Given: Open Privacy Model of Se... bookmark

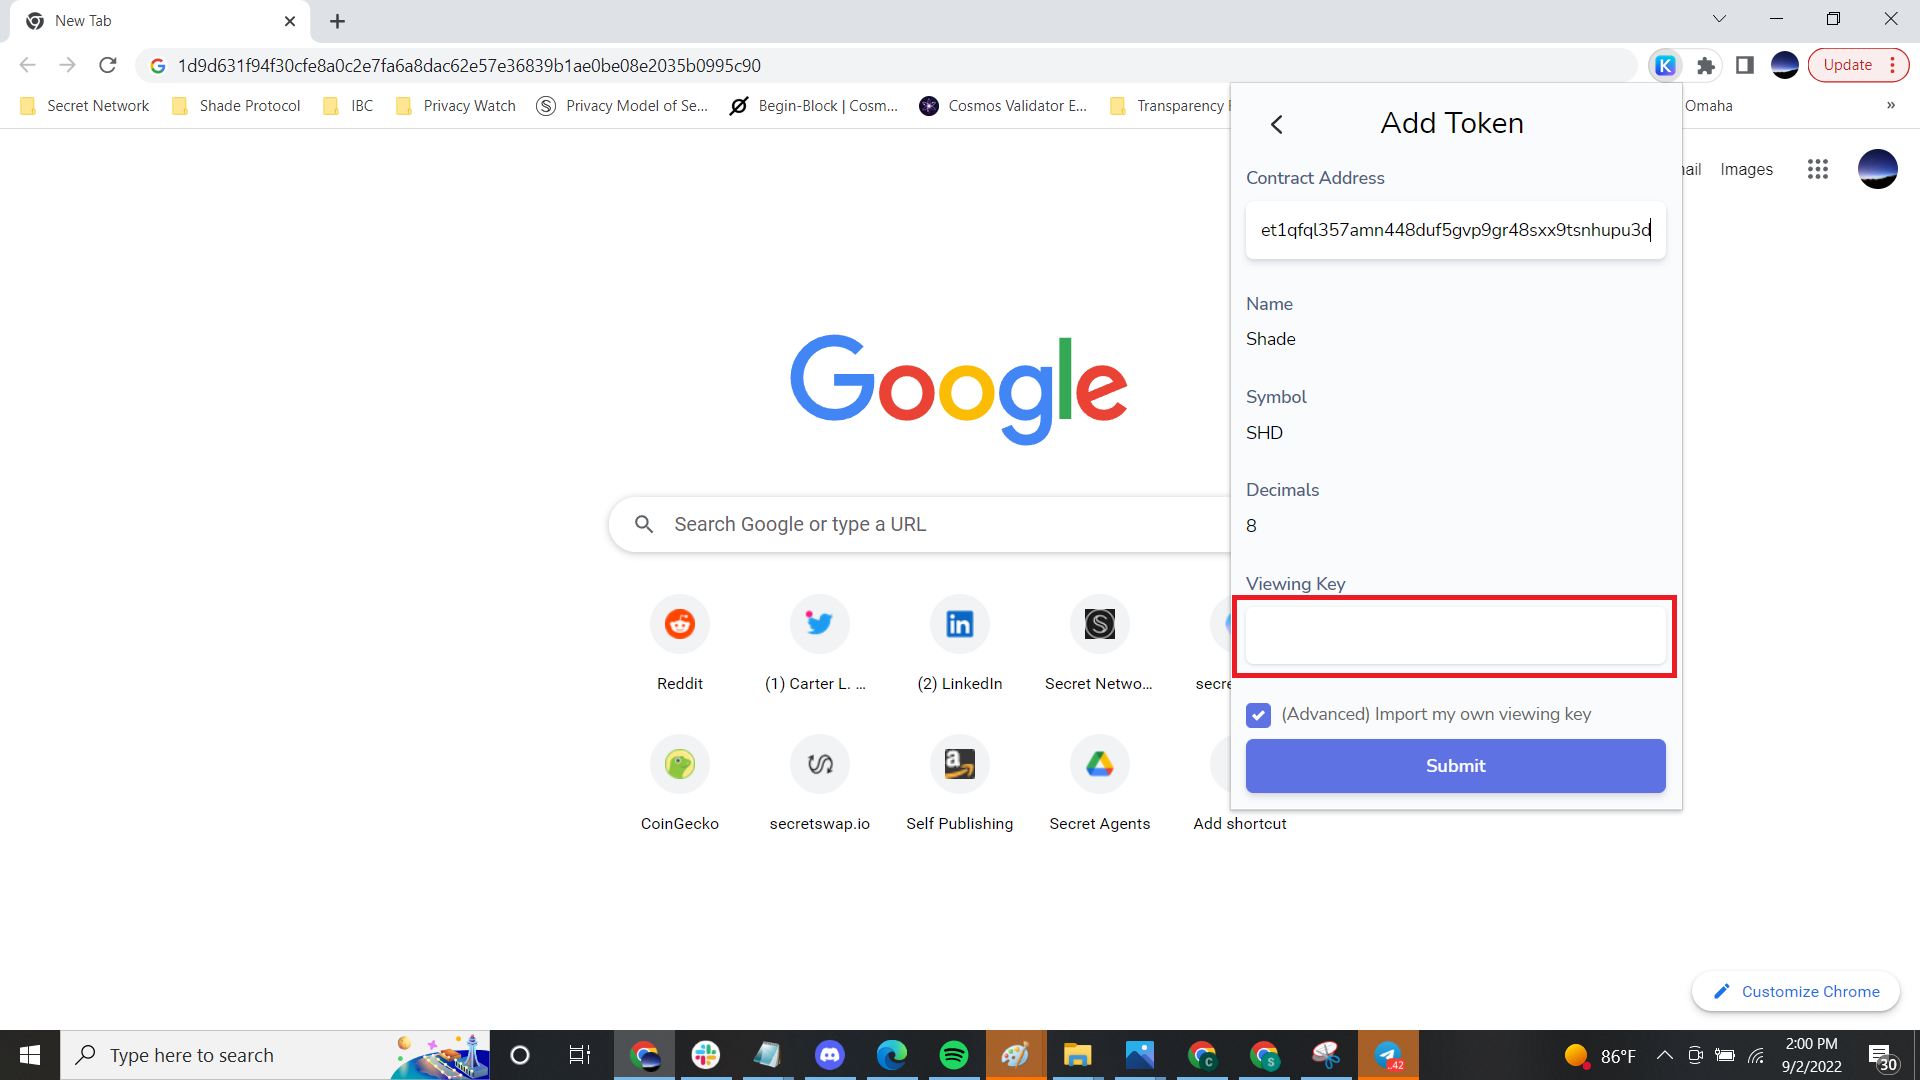Looking at the screenshot, I should click(x=622, y=106).
